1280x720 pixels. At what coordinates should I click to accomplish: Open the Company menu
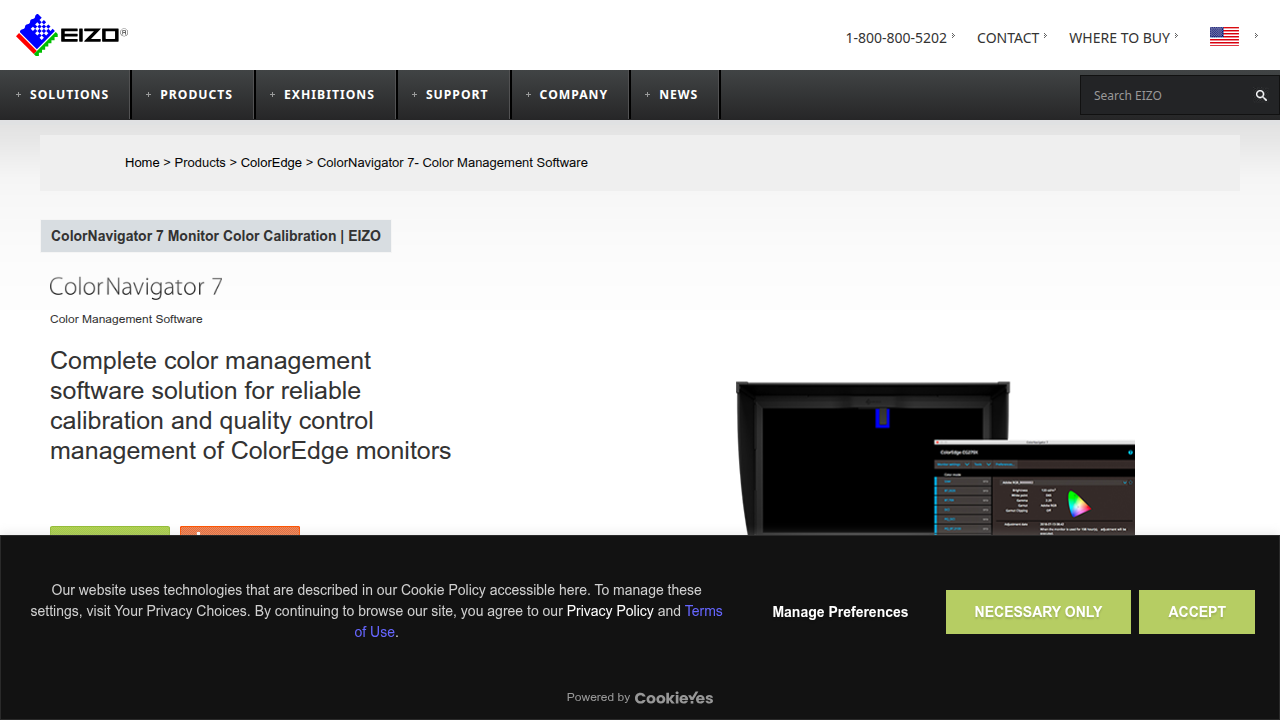coord(571,95)
